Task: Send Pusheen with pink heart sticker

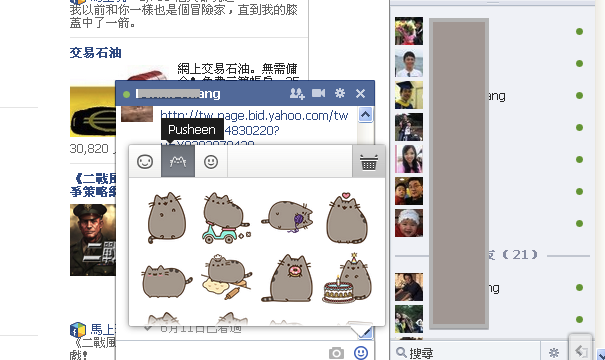Action: pyautogui.click(x=347, y=218)
